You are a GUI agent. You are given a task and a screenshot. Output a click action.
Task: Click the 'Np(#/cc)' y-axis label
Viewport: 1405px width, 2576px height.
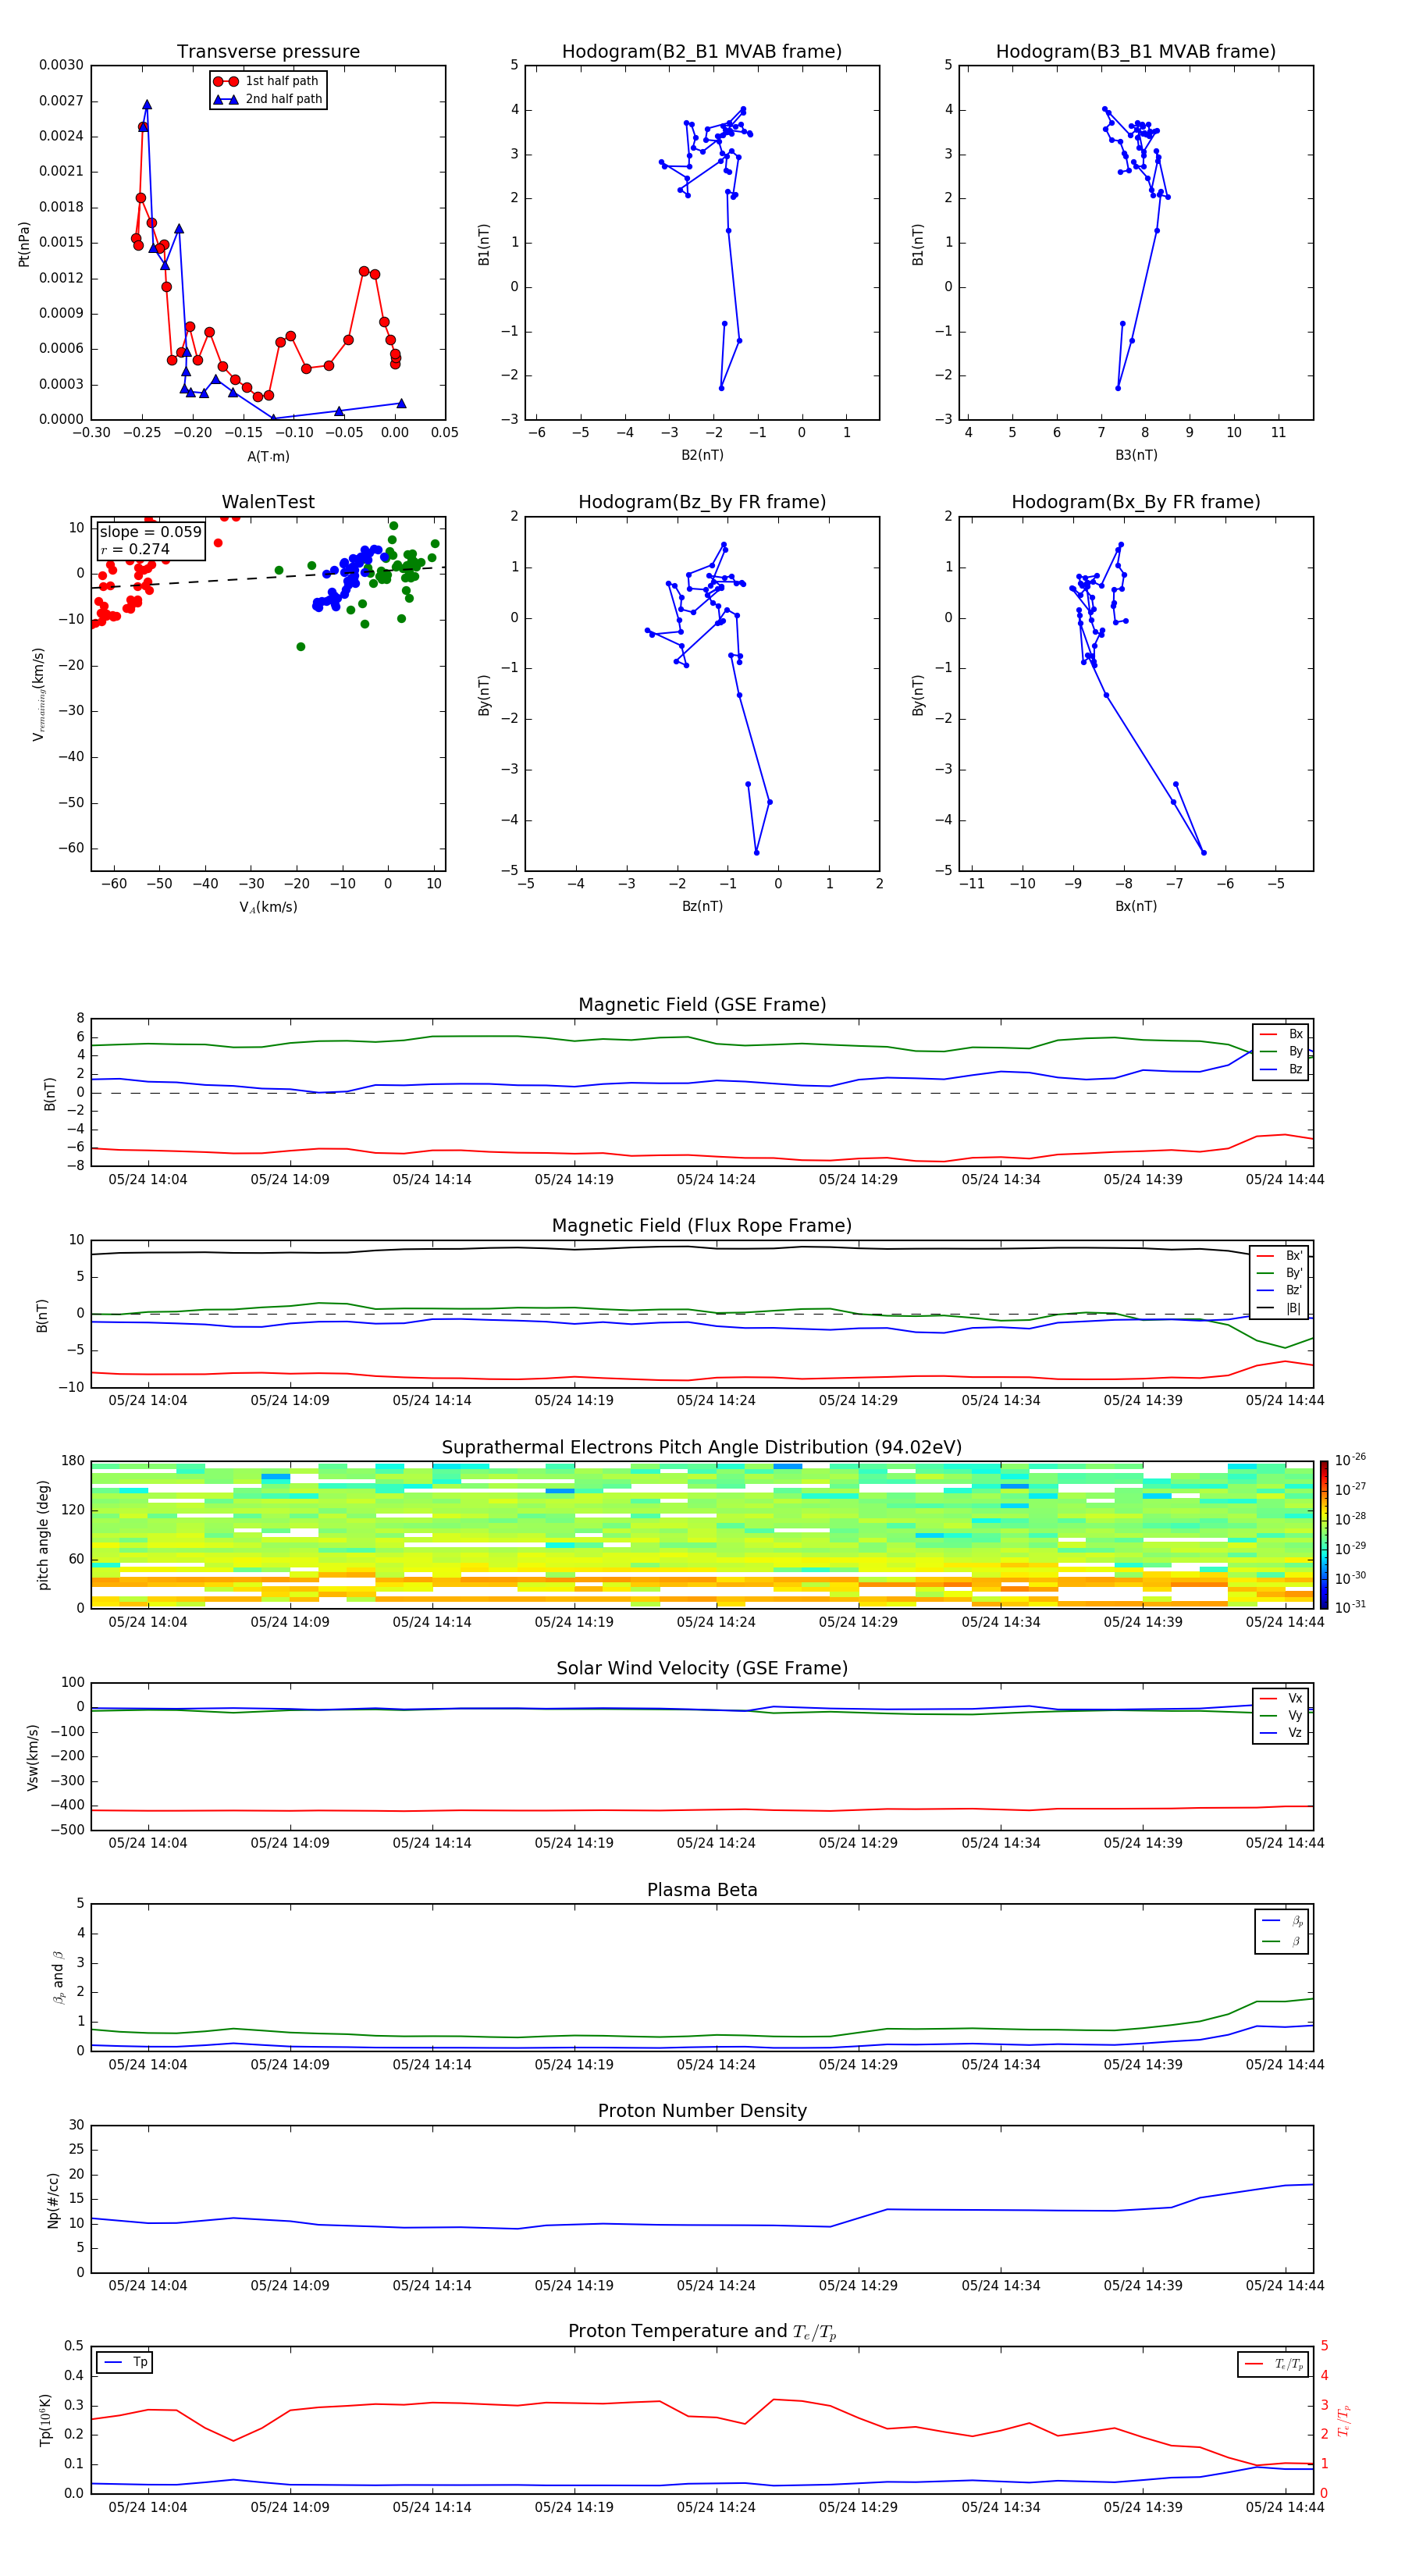click(x=53, y=2200)
